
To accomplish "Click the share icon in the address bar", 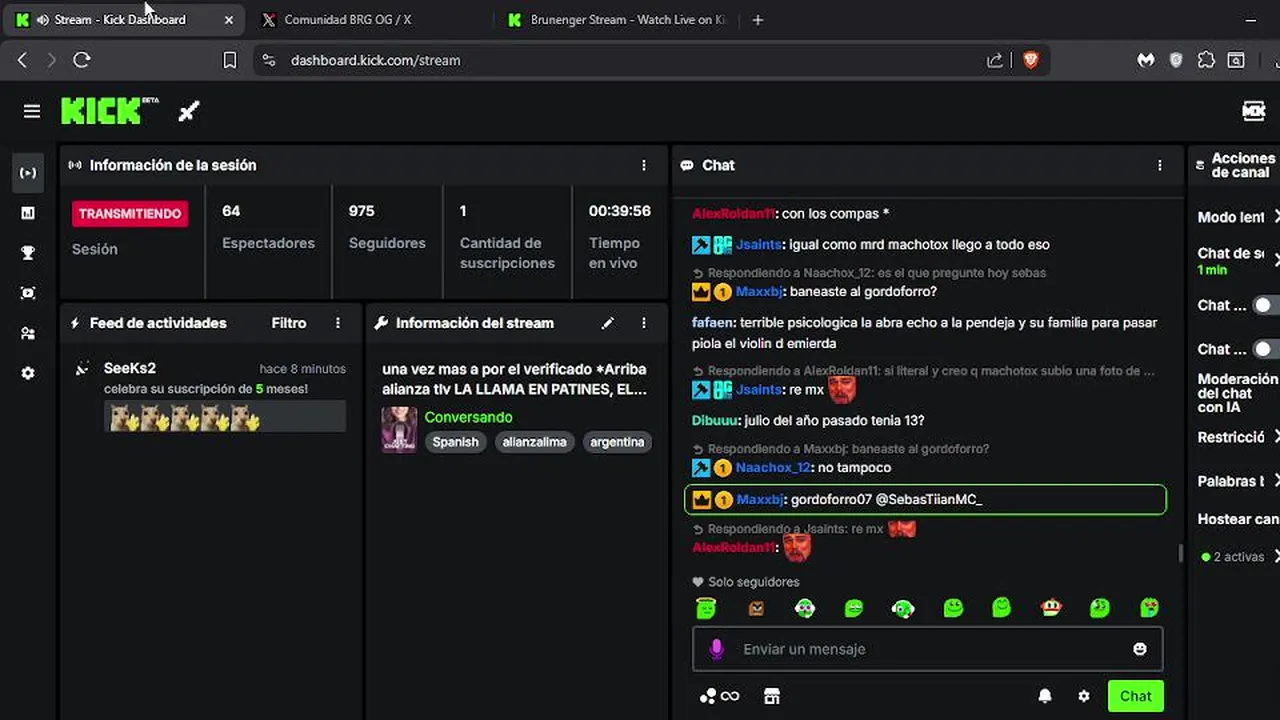I will coord(995,60).
